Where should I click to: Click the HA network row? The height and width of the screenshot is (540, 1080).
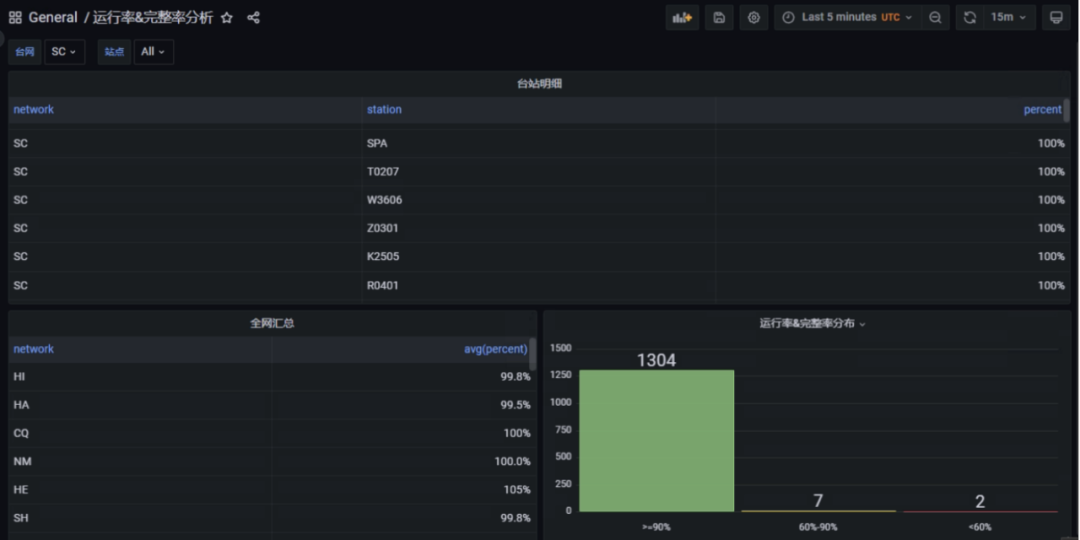tap(272, 405)
